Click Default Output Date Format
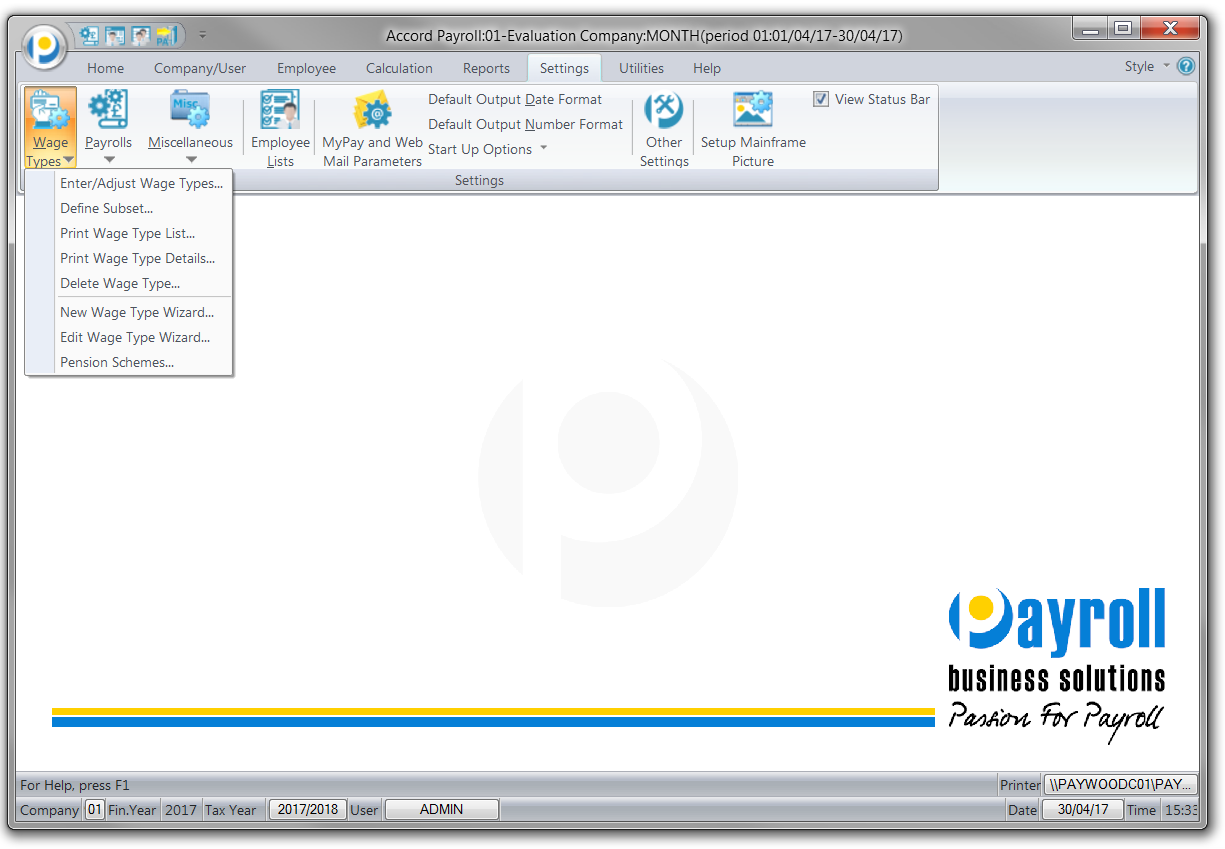This screenshot has width=1225, height=849. coord(515,99)
